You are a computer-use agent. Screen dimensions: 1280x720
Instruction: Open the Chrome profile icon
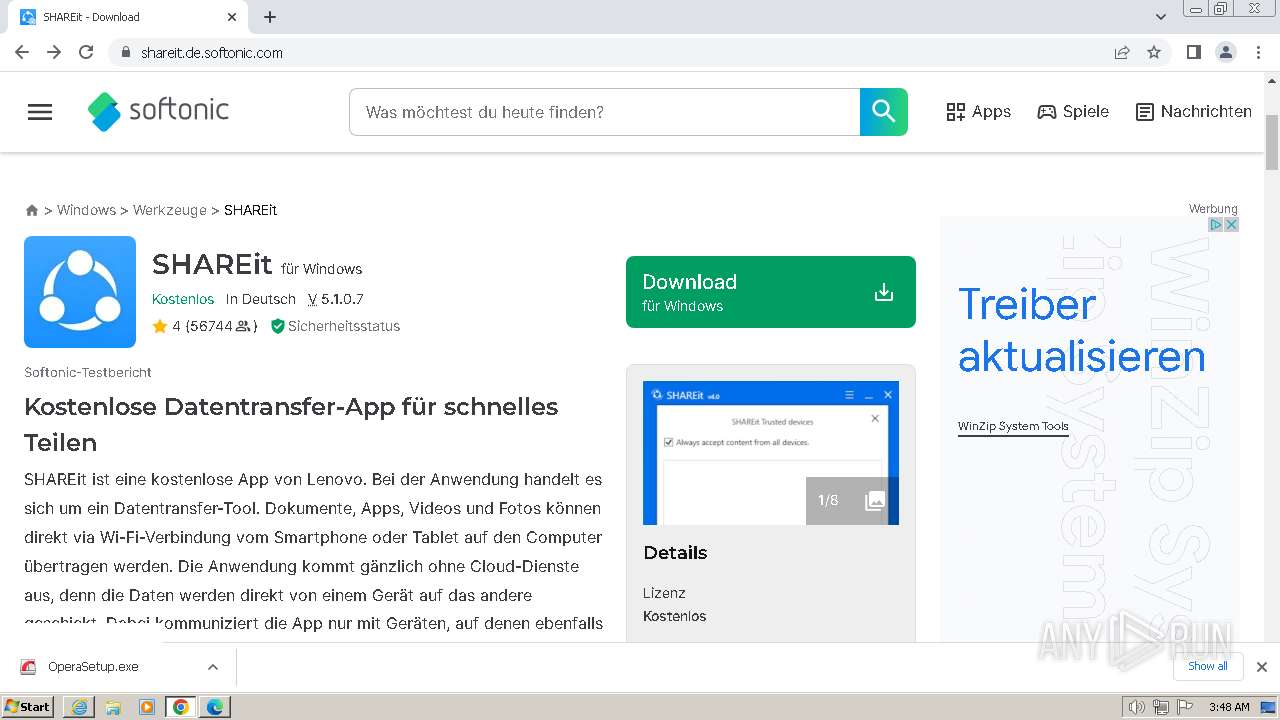[1226, 52]
